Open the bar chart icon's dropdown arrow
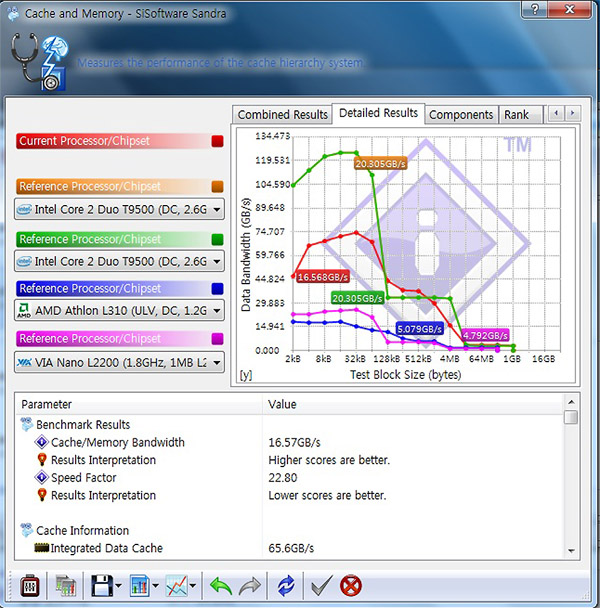 point(156,586)
